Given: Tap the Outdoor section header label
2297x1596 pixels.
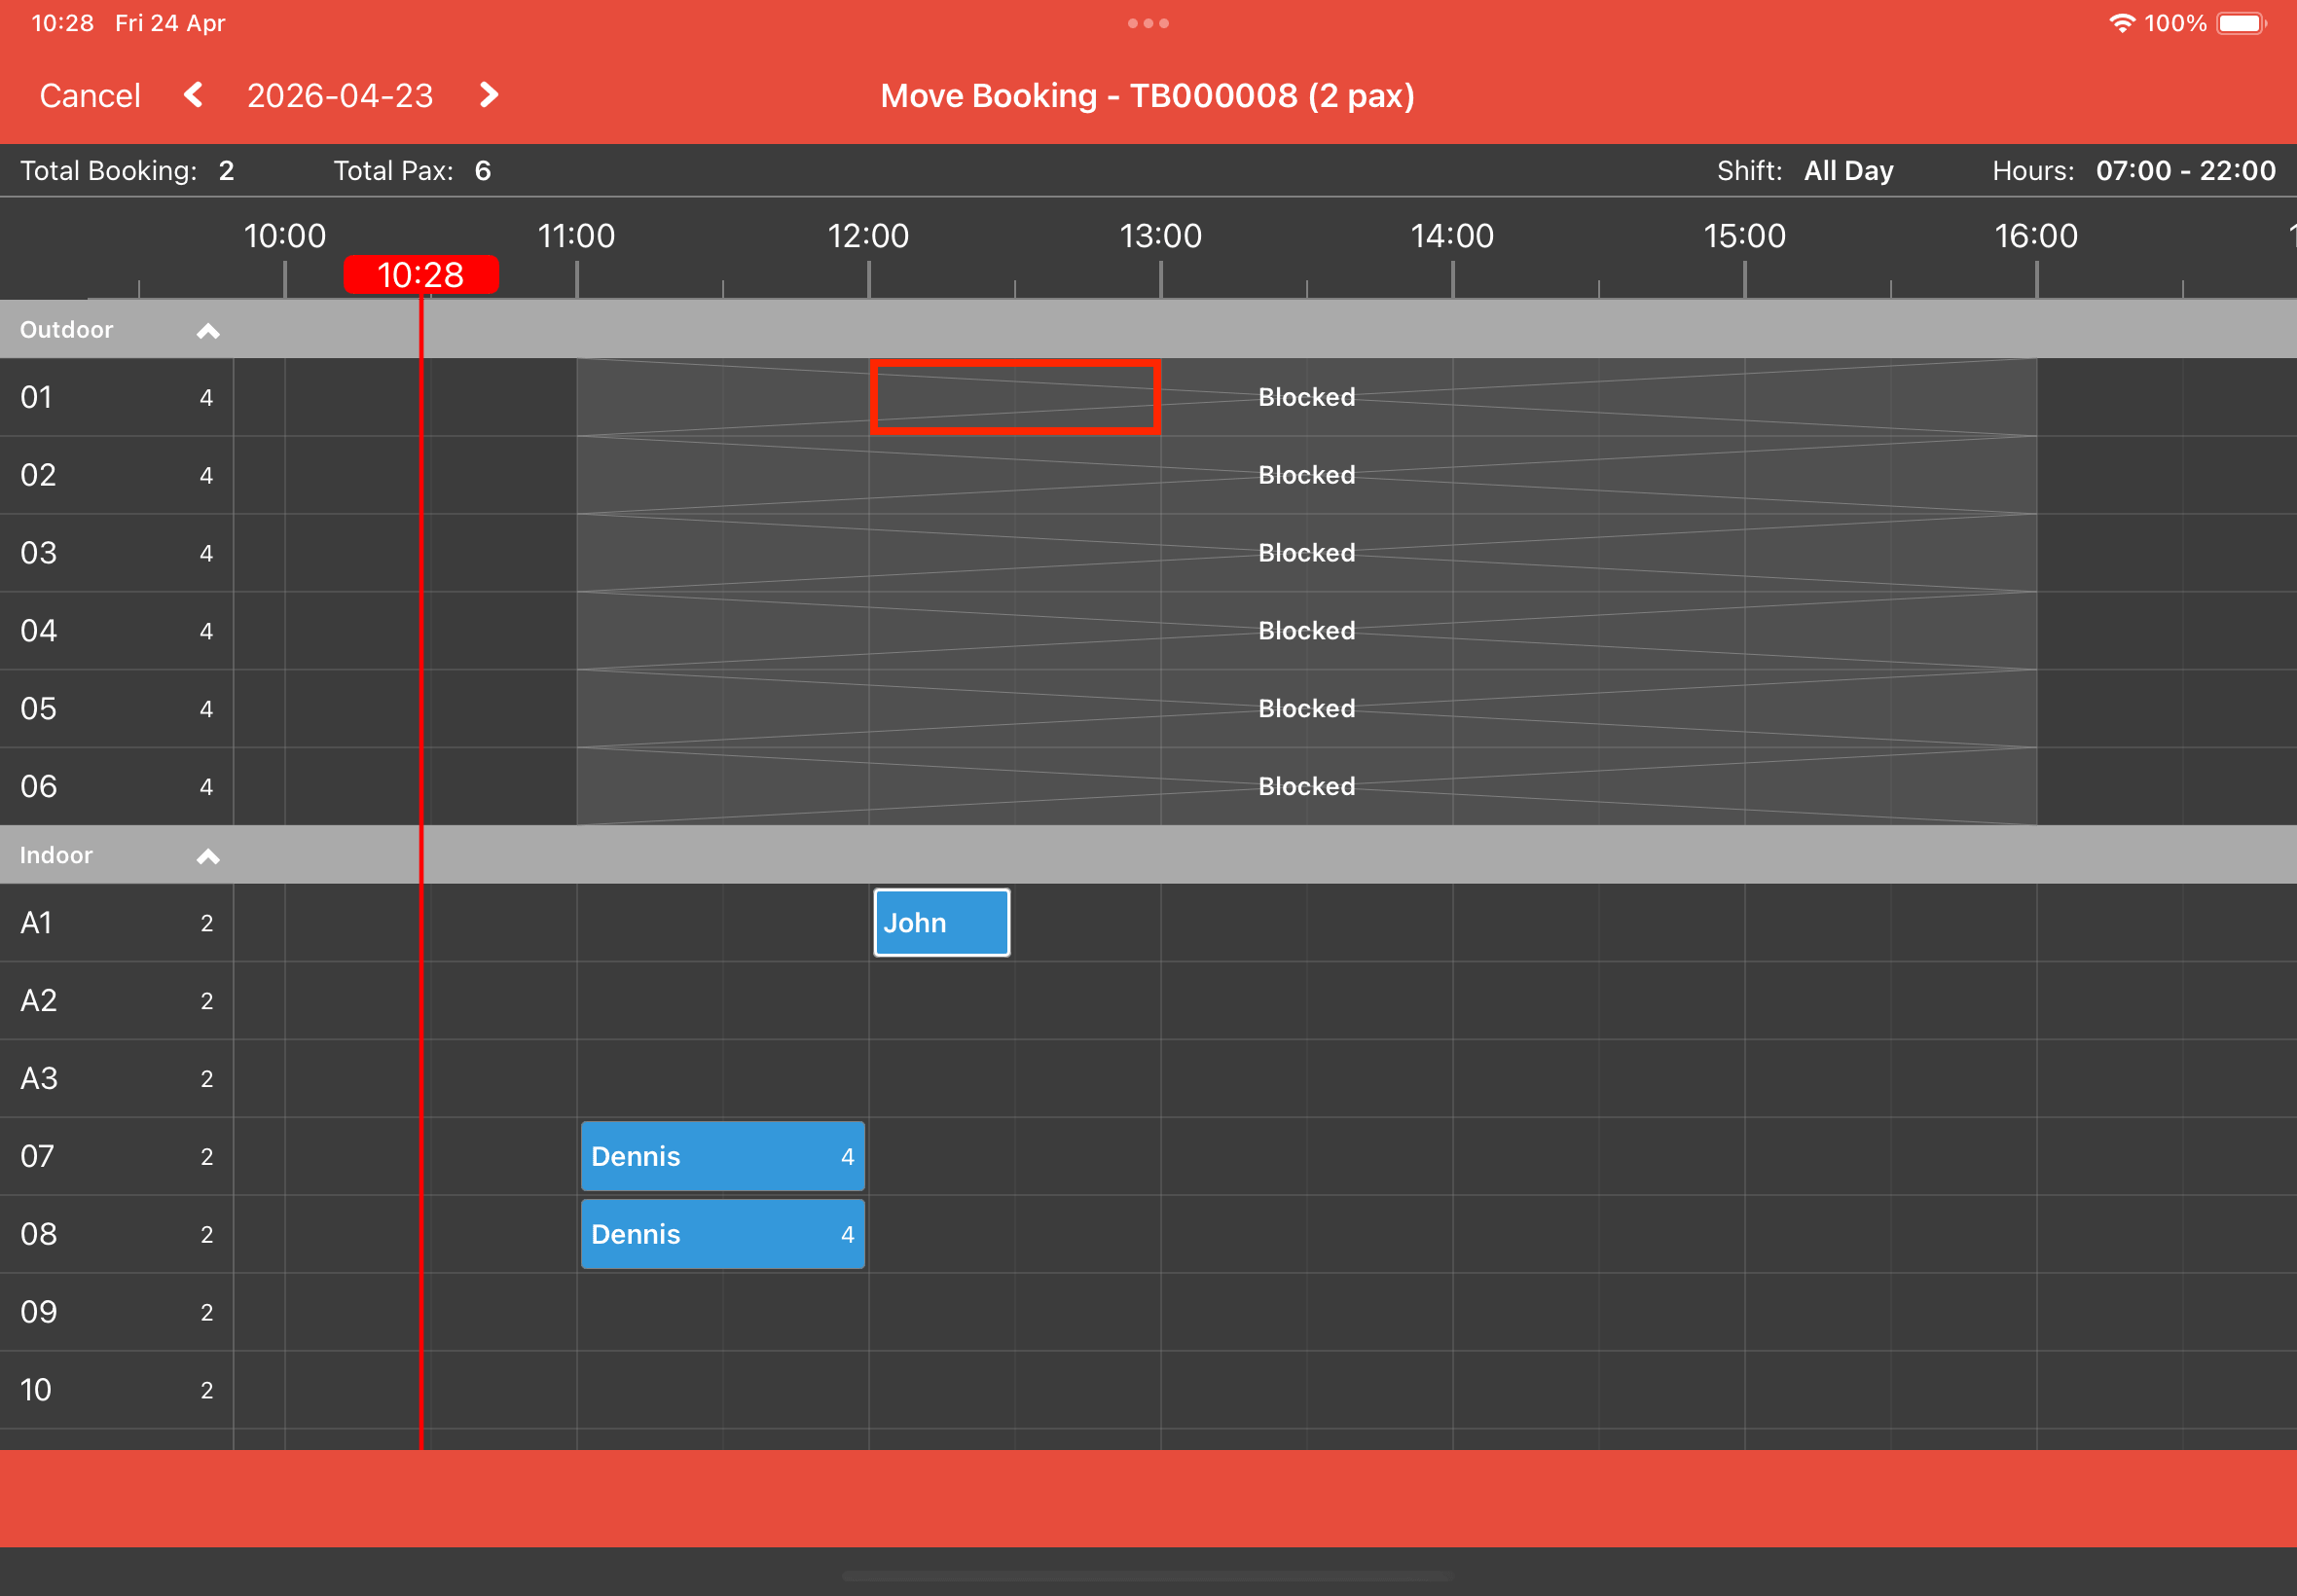Looking at the screenshot, I should tap(66, 330).
